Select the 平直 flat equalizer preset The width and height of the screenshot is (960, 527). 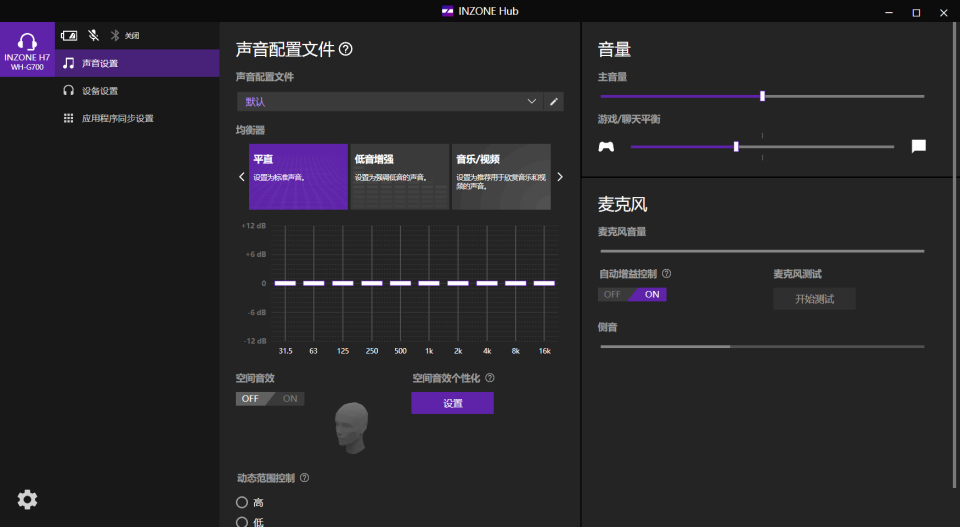(x=298, y=177)
